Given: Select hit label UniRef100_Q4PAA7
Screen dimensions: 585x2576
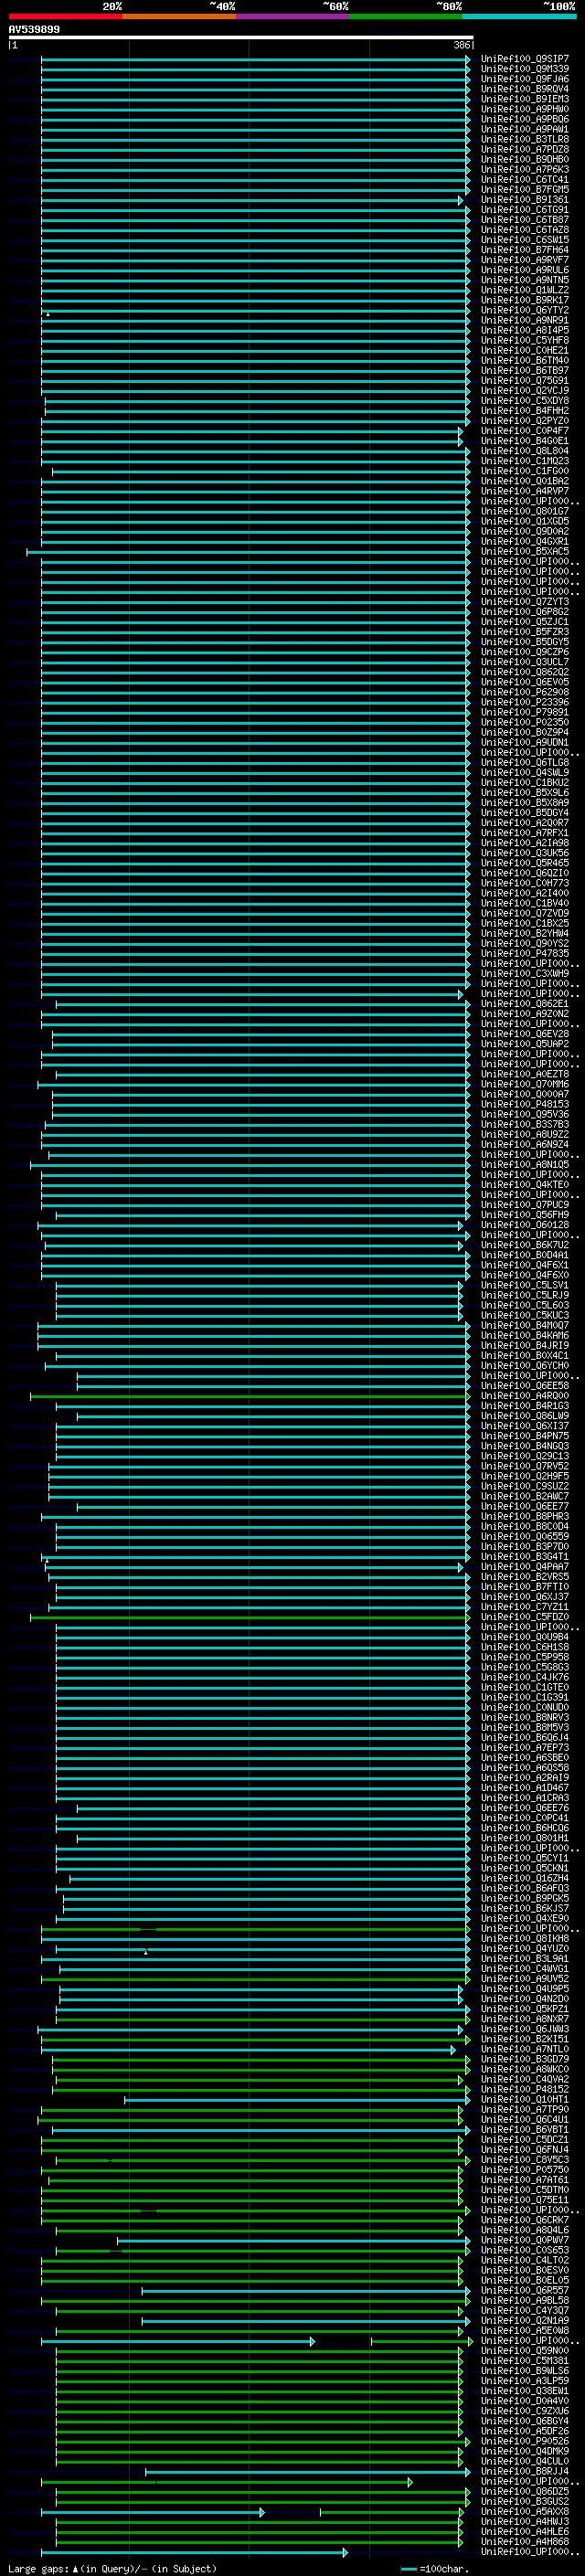Looking at the screenshot, I should point(525,1567).
